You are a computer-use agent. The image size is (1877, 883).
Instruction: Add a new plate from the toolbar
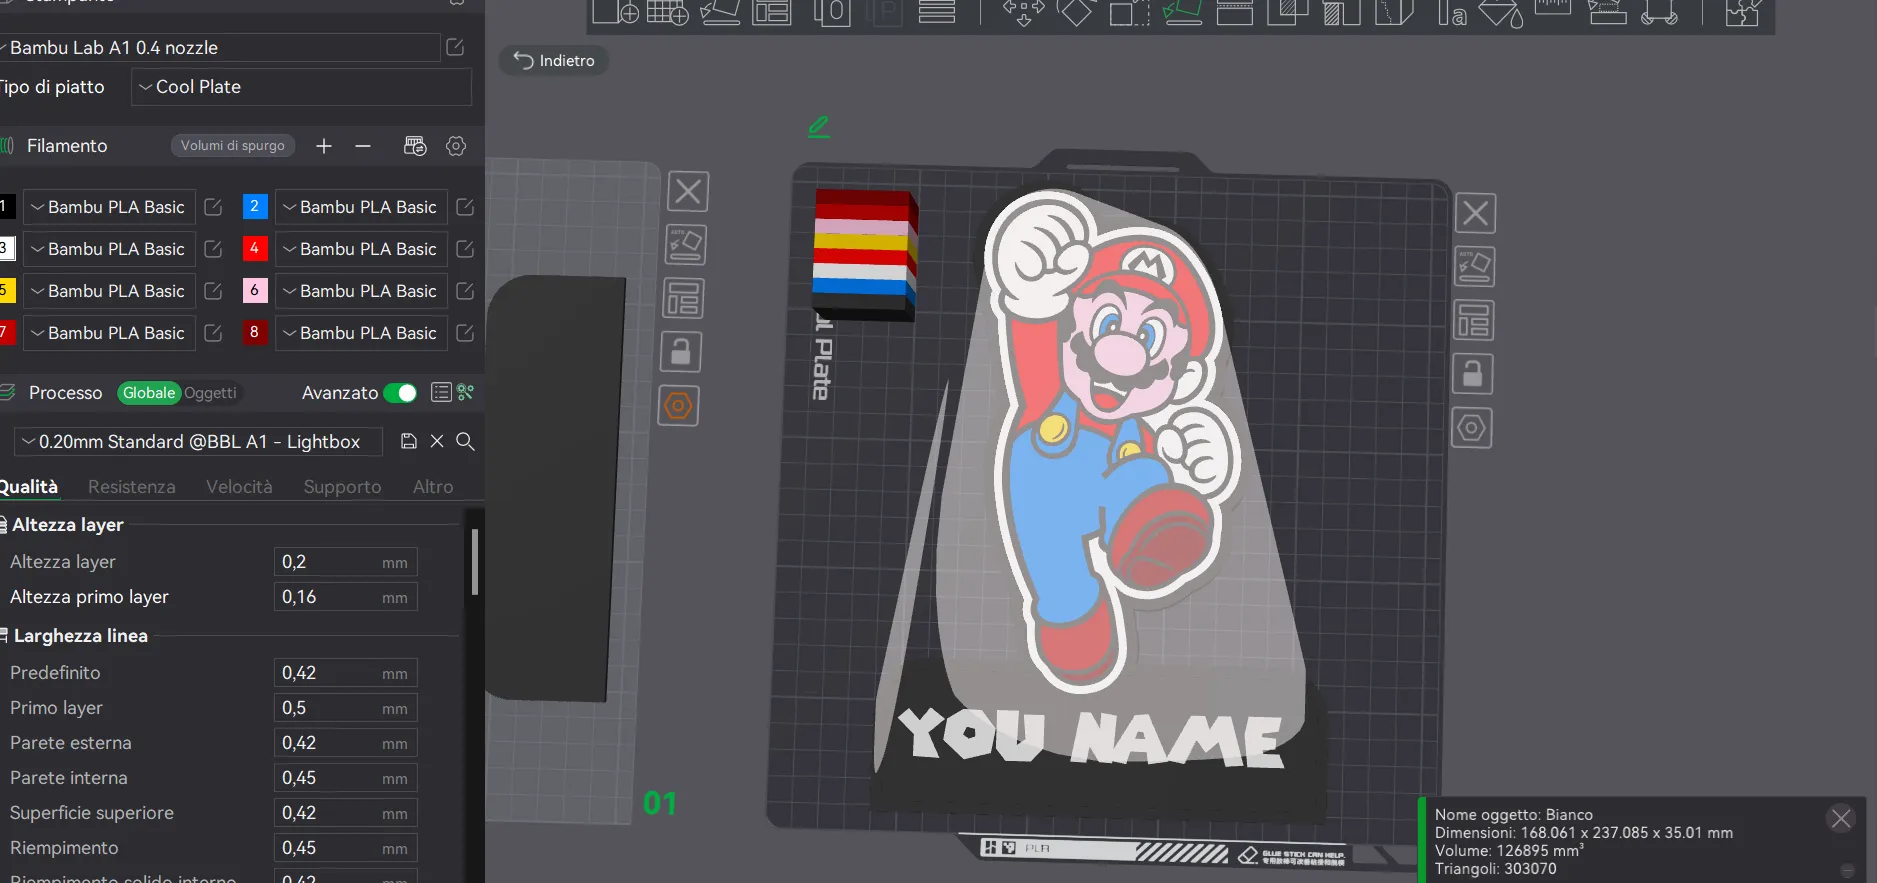(667, 12)
